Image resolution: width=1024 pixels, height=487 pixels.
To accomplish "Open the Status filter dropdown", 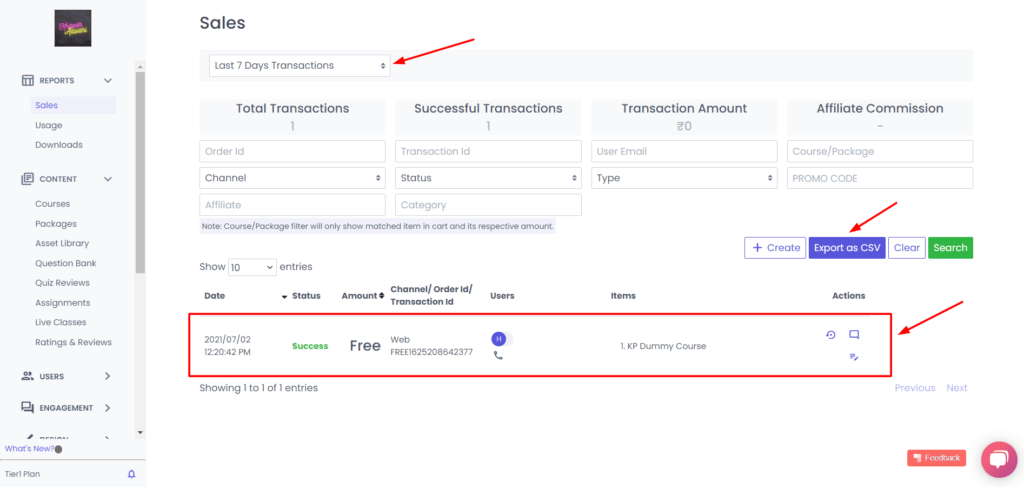I will point(488,178).
